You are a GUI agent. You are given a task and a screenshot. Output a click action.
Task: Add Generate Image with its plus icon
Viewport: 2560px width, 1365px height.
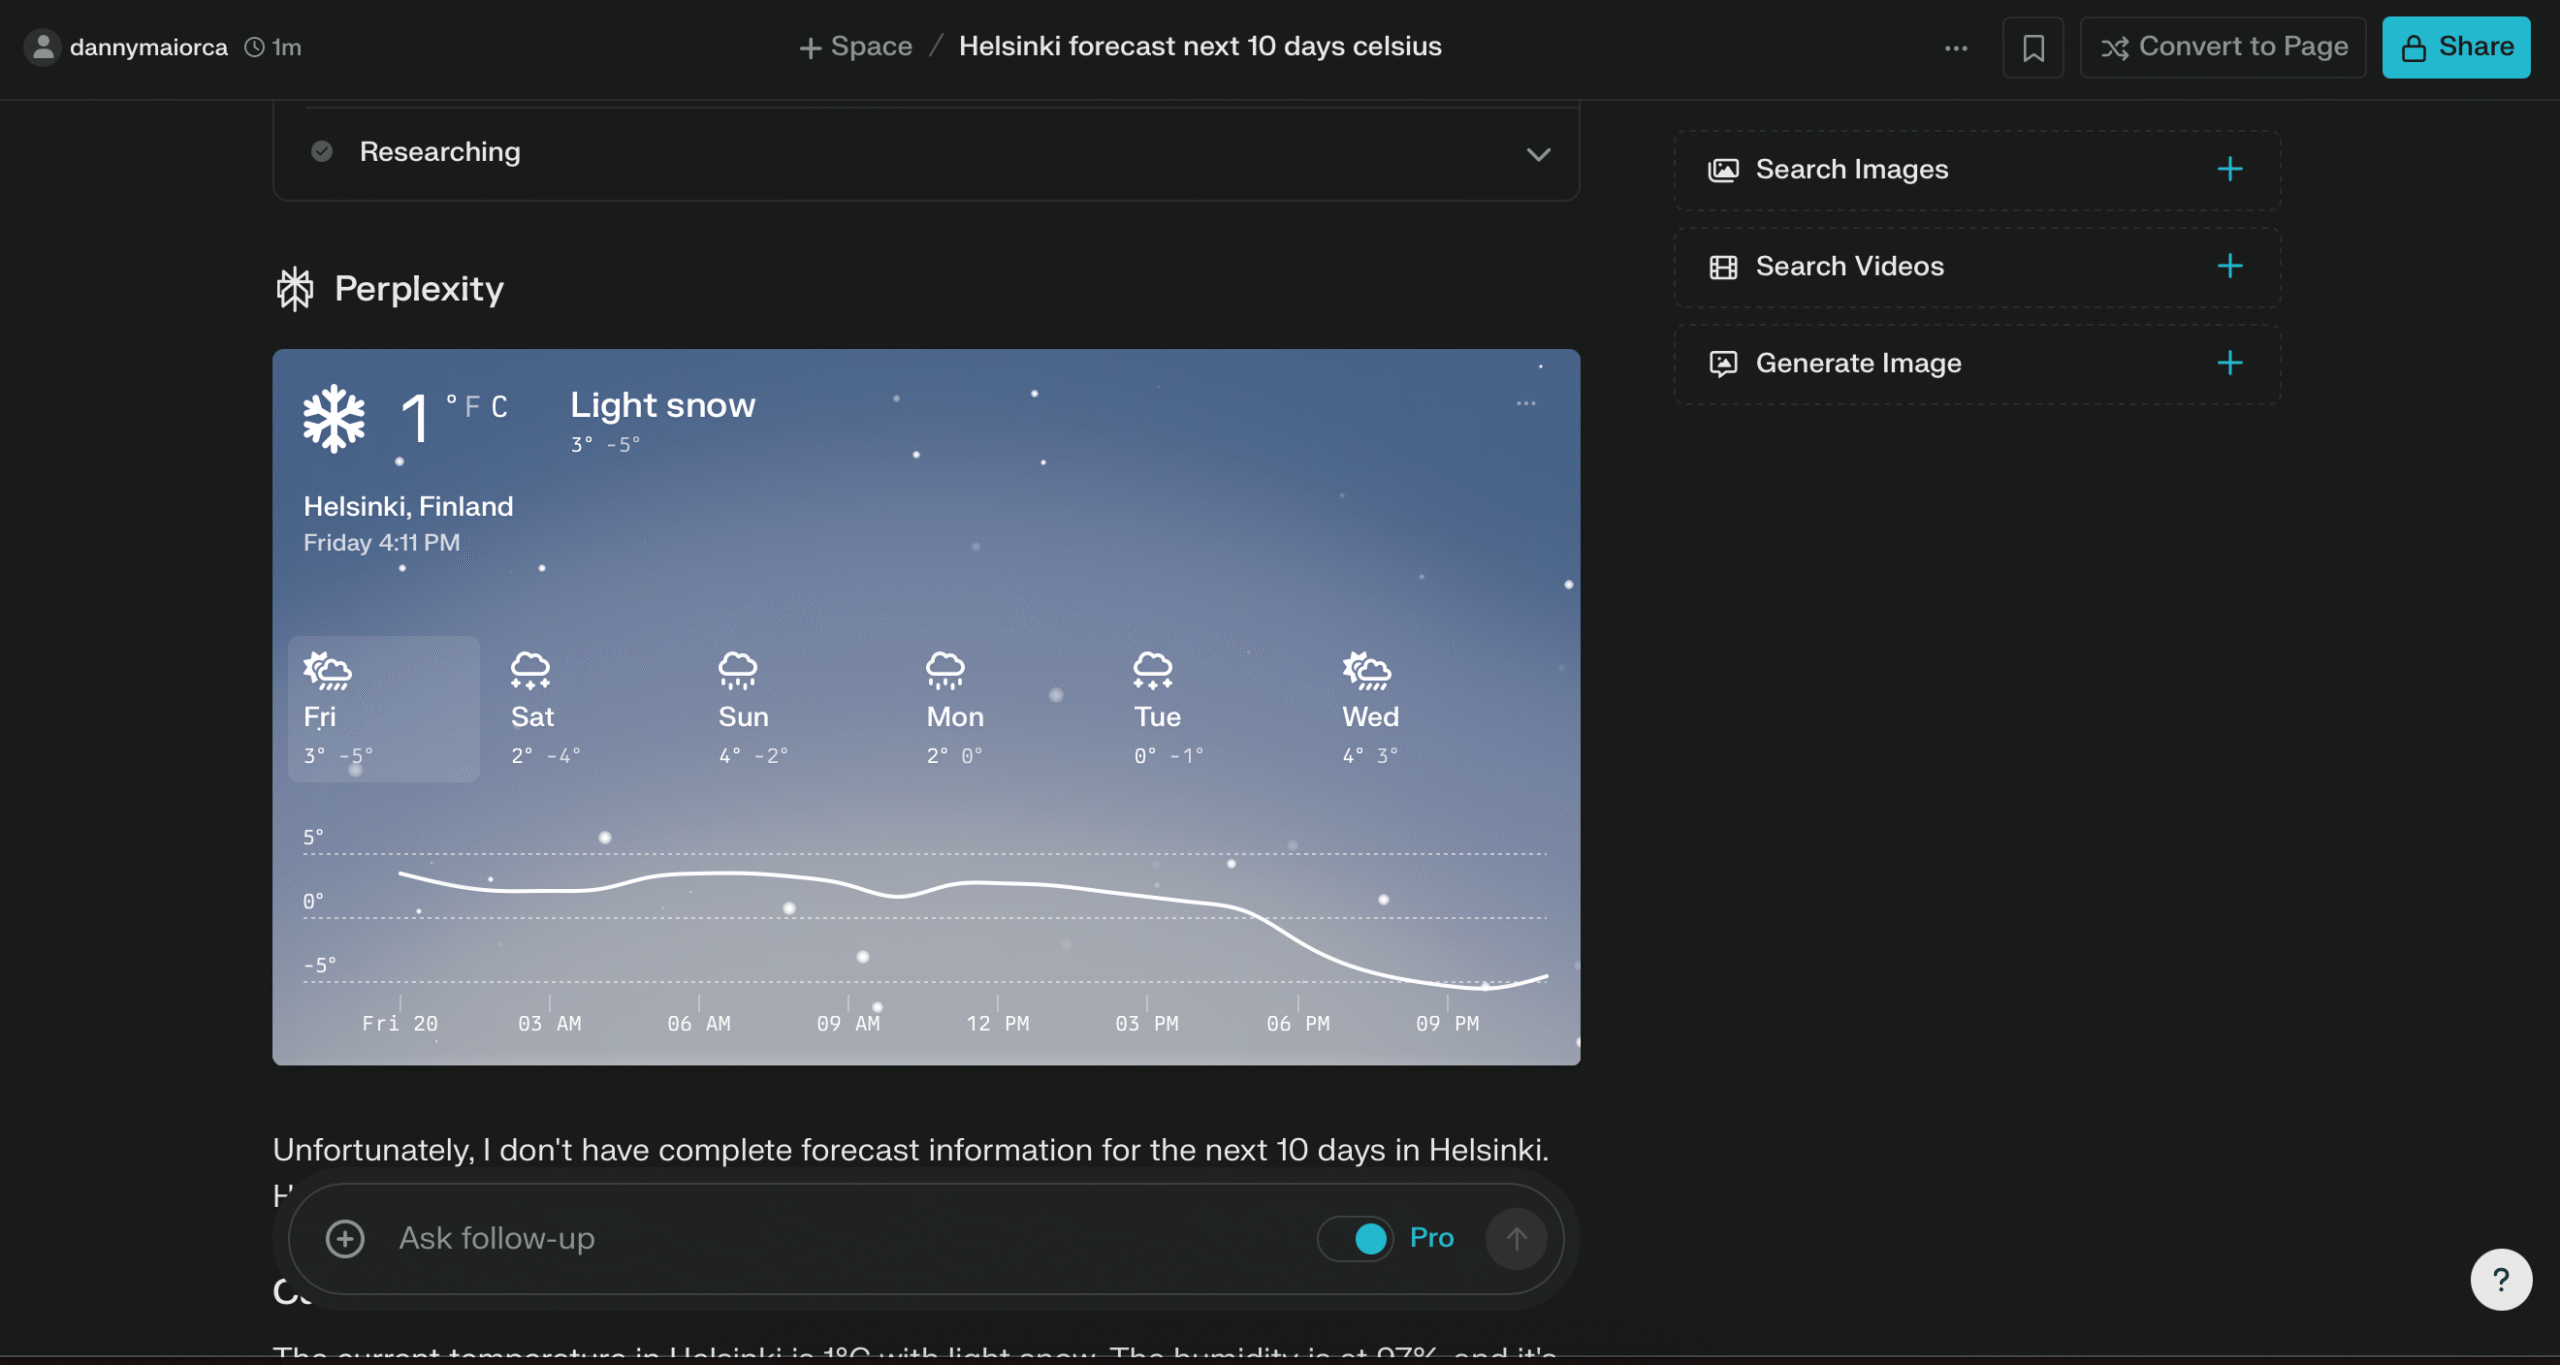(2229, 363)
